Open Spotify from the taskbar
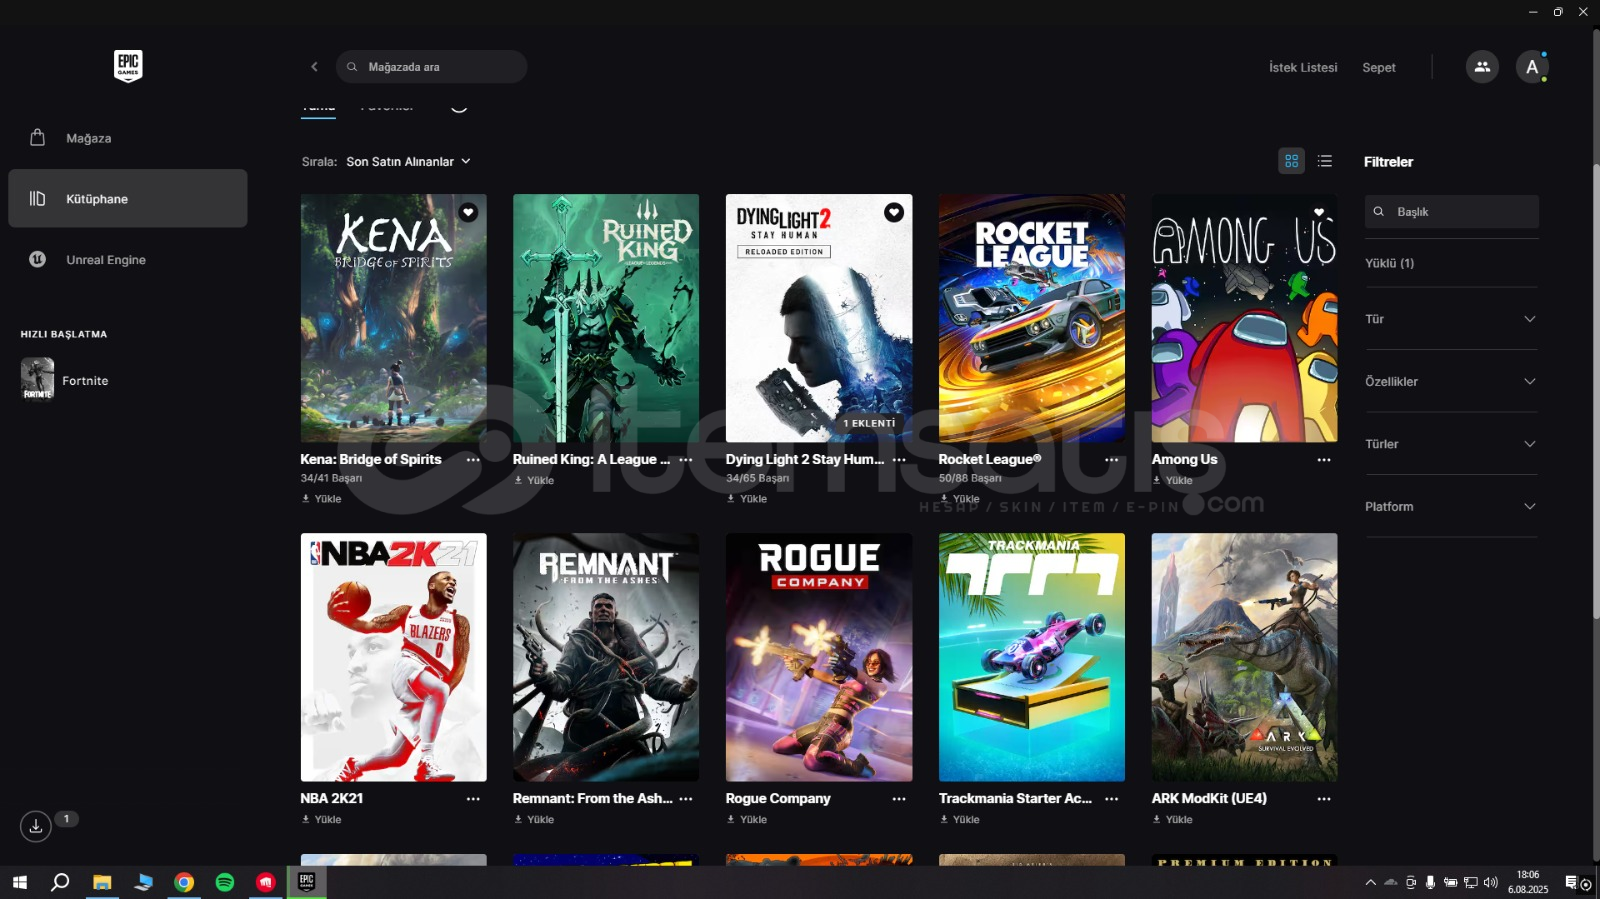Viewport: 1600px width, 899px height. (x=225, y=882)
